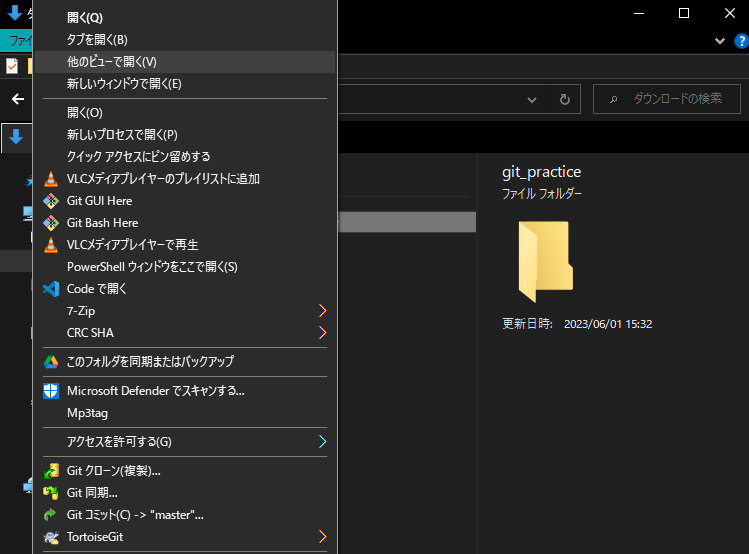Click Microsoft Defender shield icon
The width and height of the screenshot is (749, 554).
51,391
